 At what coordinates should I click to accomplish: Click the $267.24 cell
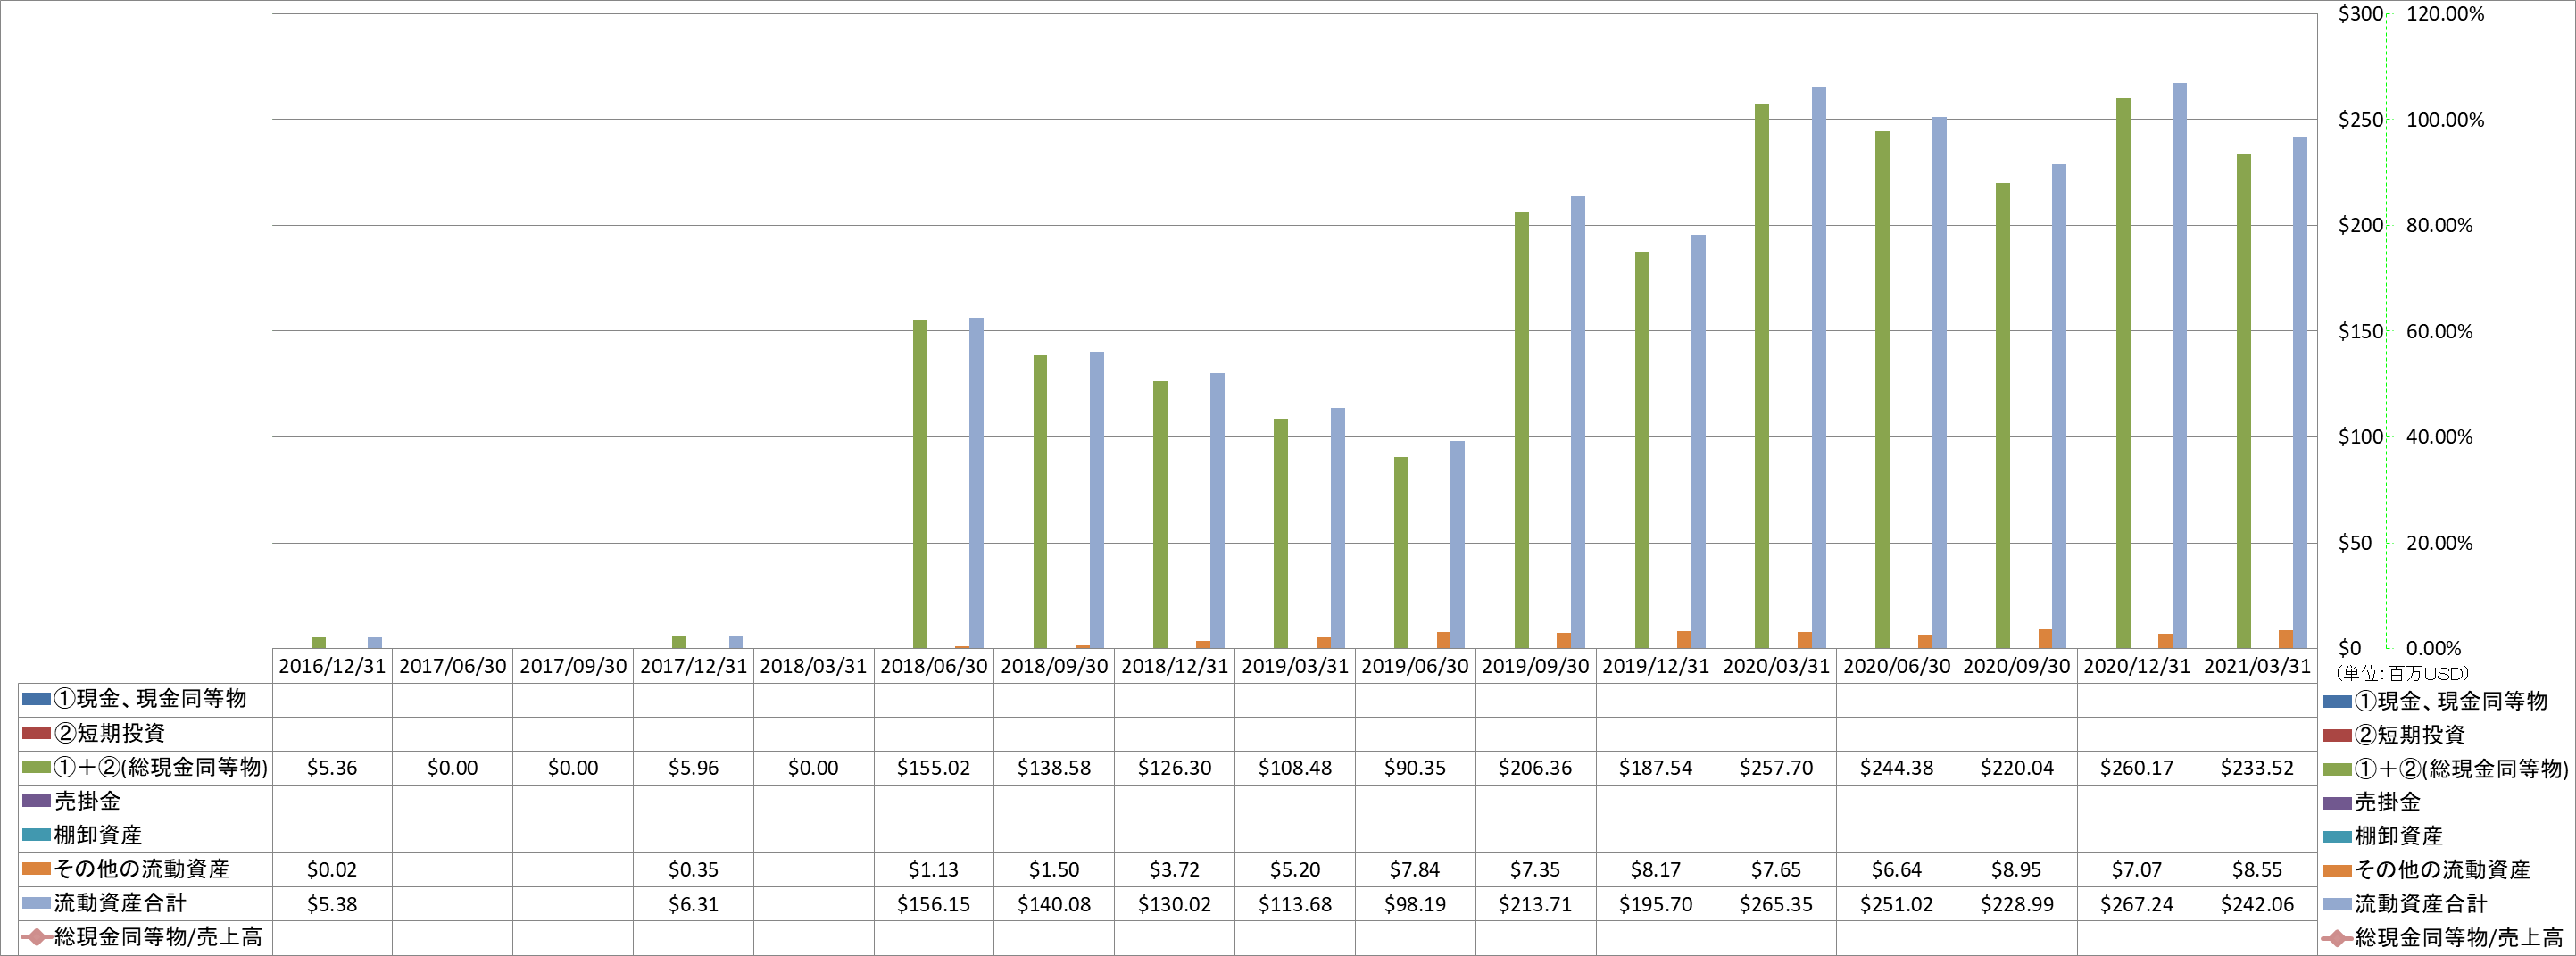click(x=2137, y=904)
